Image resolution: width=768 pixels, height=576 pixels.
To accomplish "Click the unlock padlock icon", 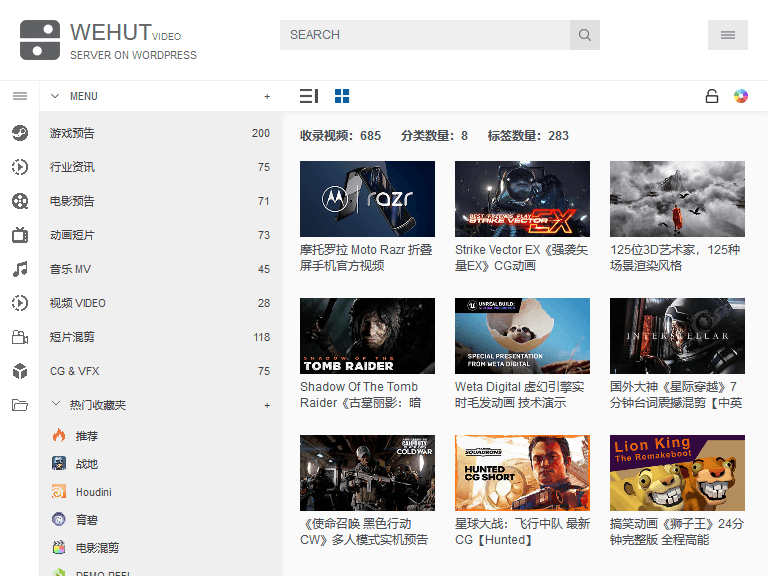I will coord(712,96).
